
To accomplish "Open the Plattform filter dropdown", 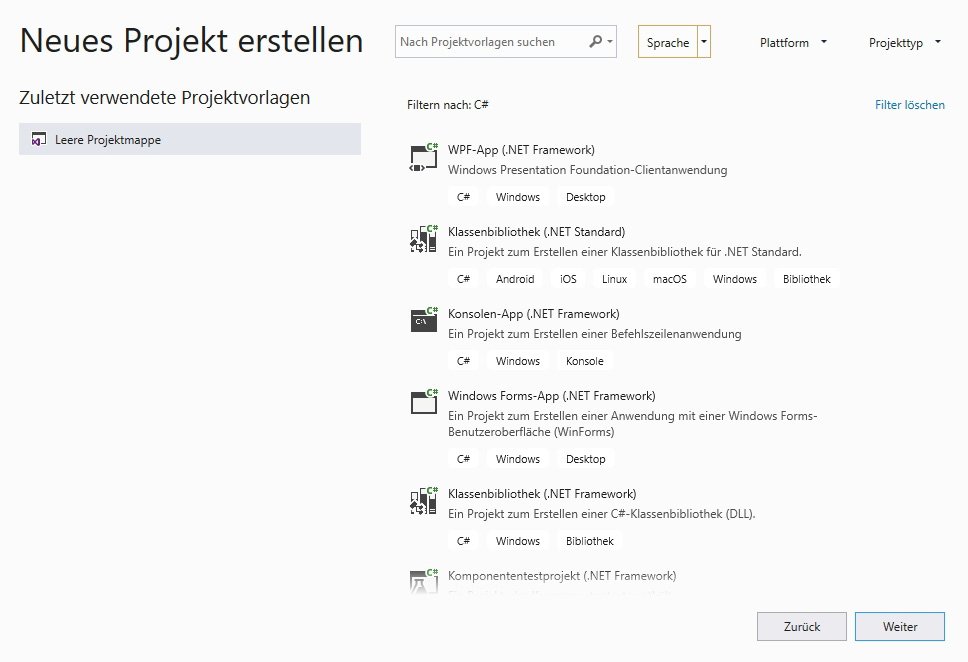I will [x=793, y=42].
